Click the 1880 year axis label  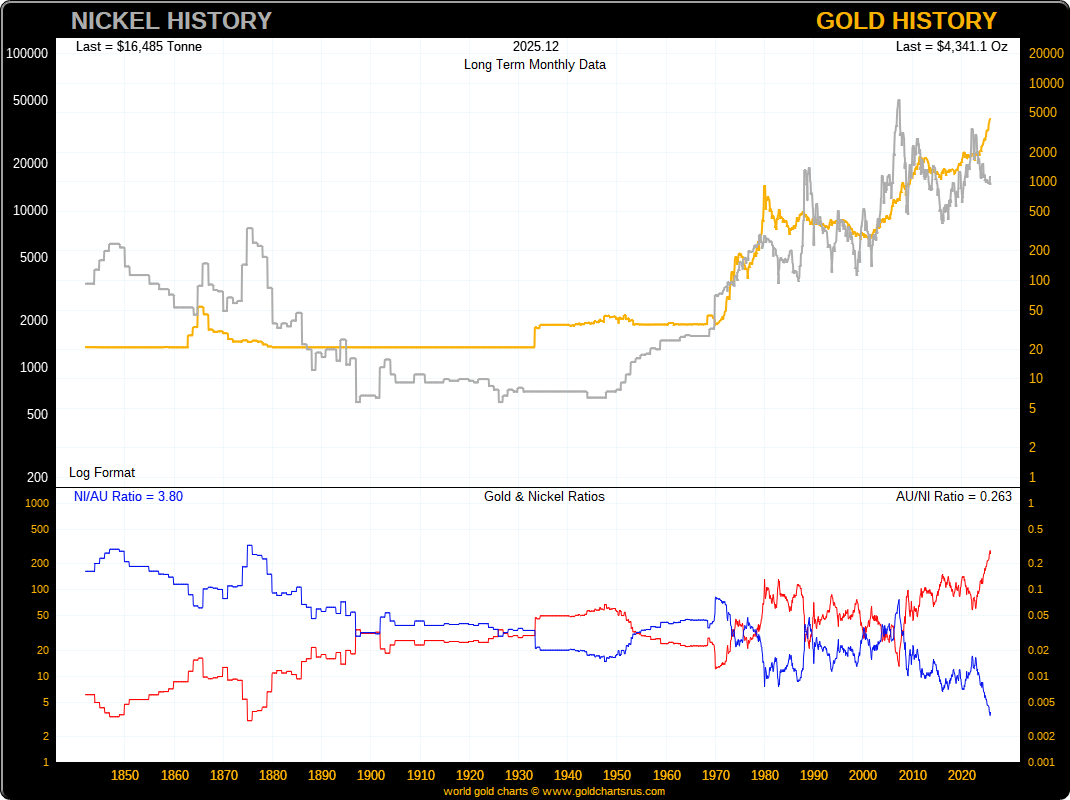[273, 775]
